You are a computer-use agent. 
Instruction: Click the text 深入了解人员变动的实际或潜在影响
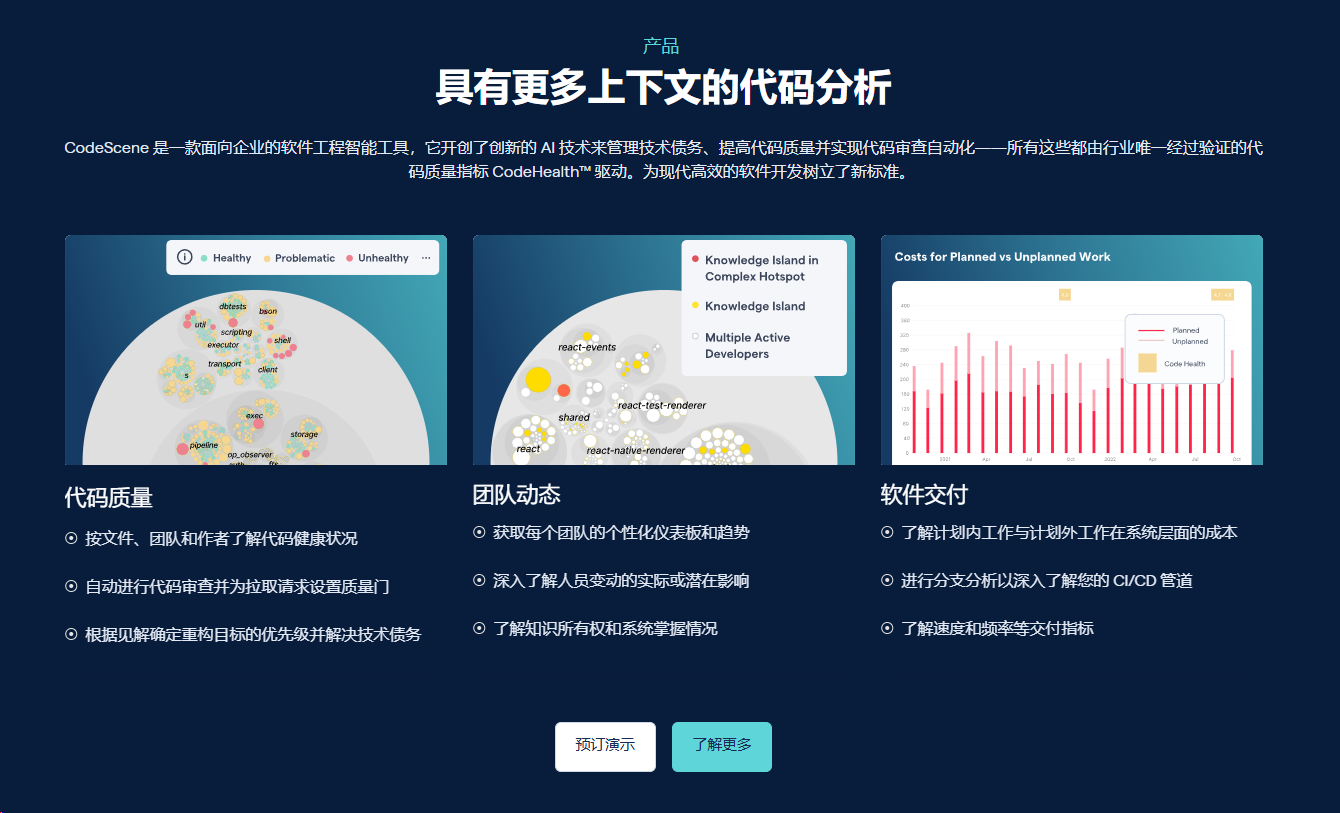point(621,580)
